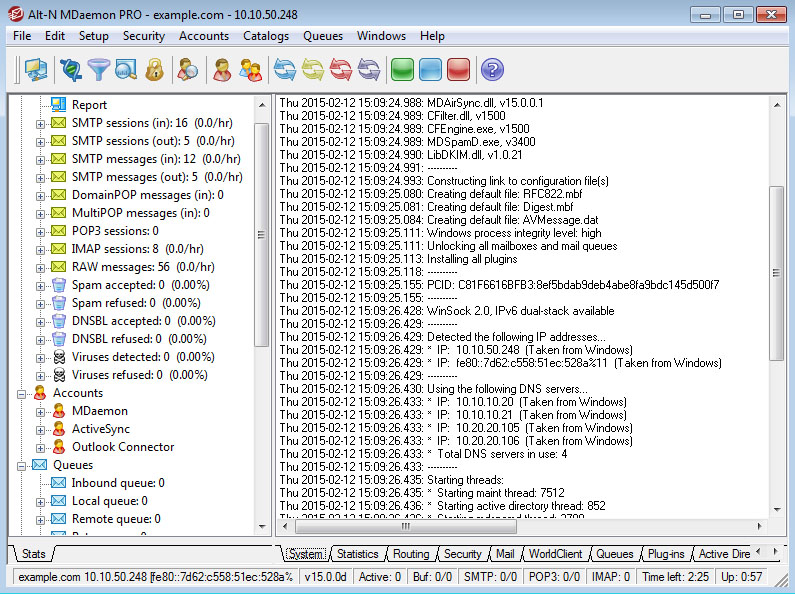Click the tab strip right scroll arrow
795x594 pixels.
click(x=775, y=552)
